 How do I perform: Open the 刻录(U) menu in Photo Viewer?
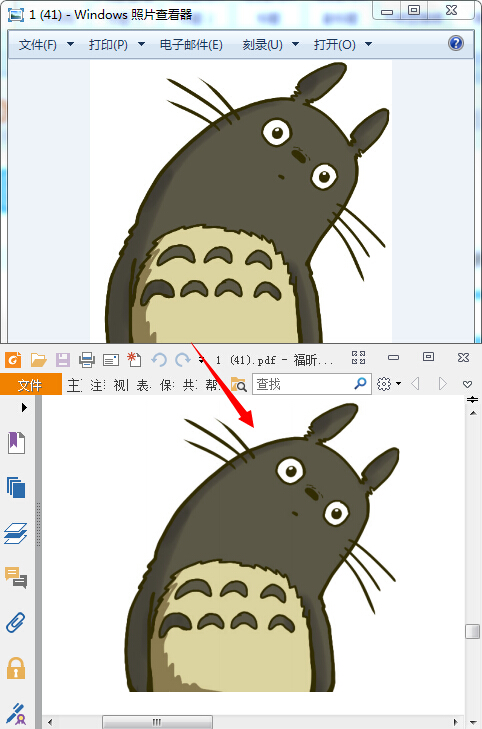[262, 45]
